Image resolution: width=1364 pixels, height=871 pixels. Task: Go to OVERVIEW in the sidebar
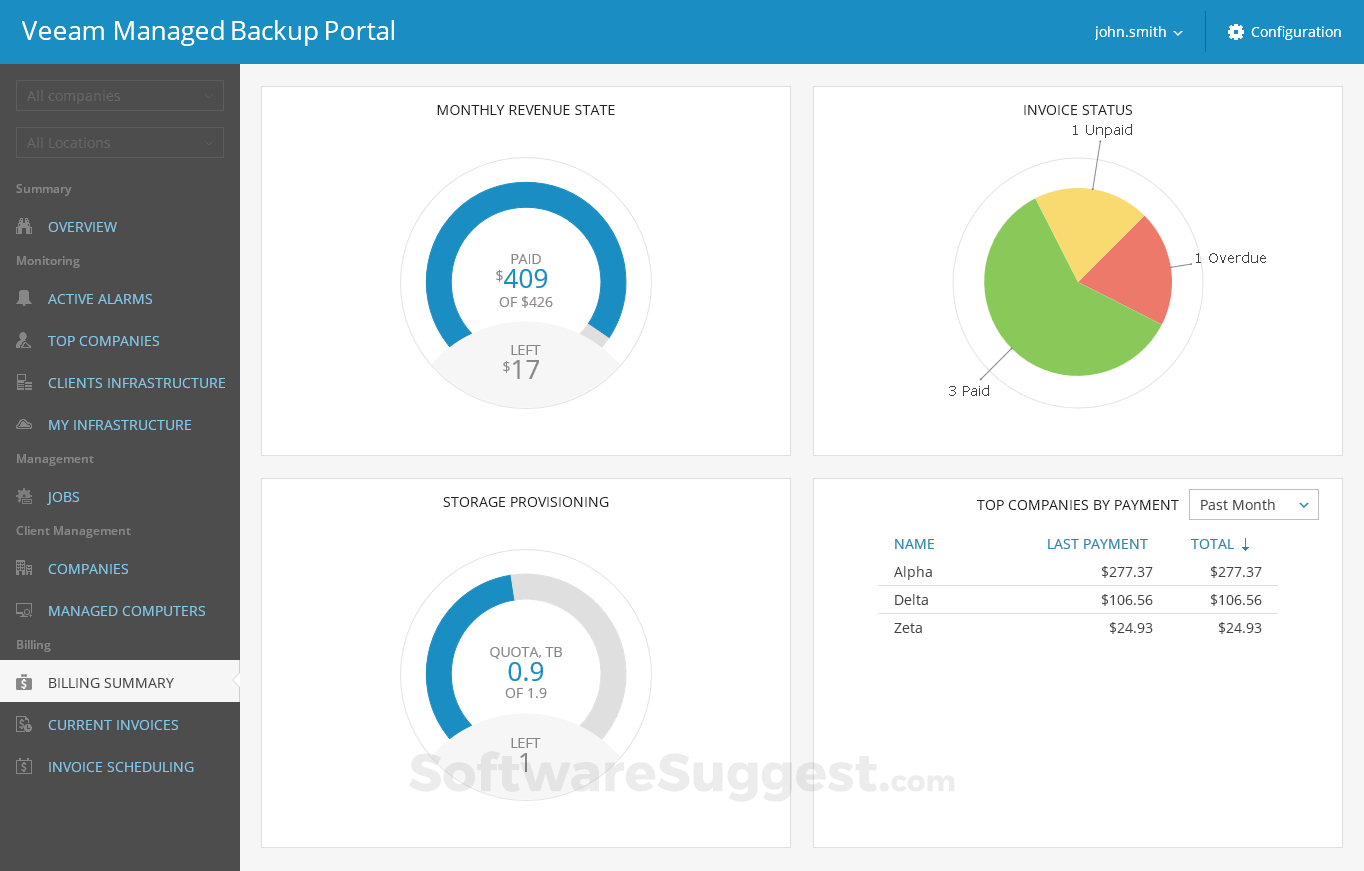click(x=82, y=227)
